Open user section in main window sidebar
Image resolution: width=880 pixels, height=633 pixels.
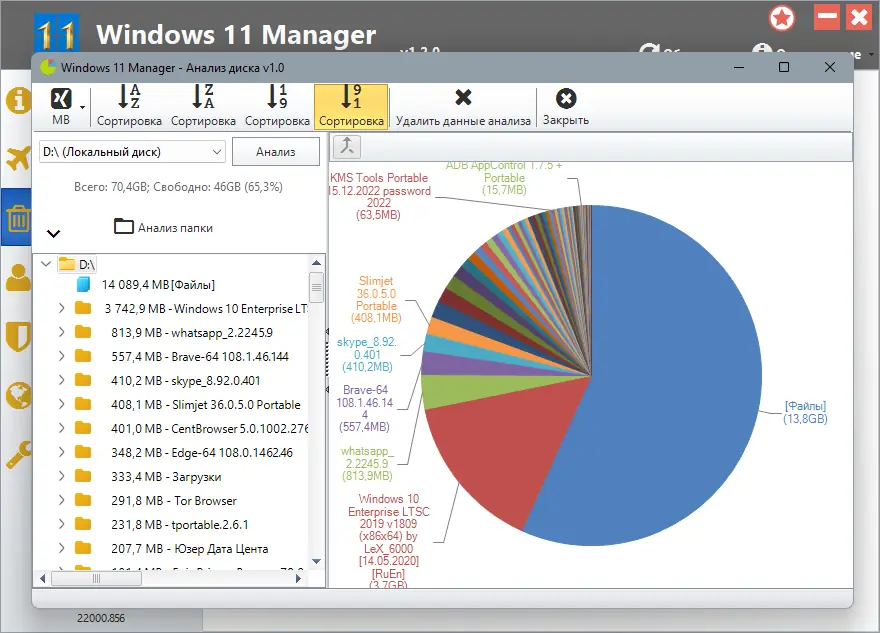18,277
